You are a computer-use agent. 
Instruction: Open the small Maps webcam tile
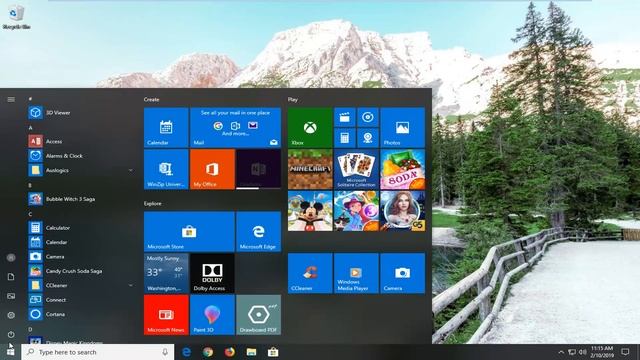click(x=368, y=138)
